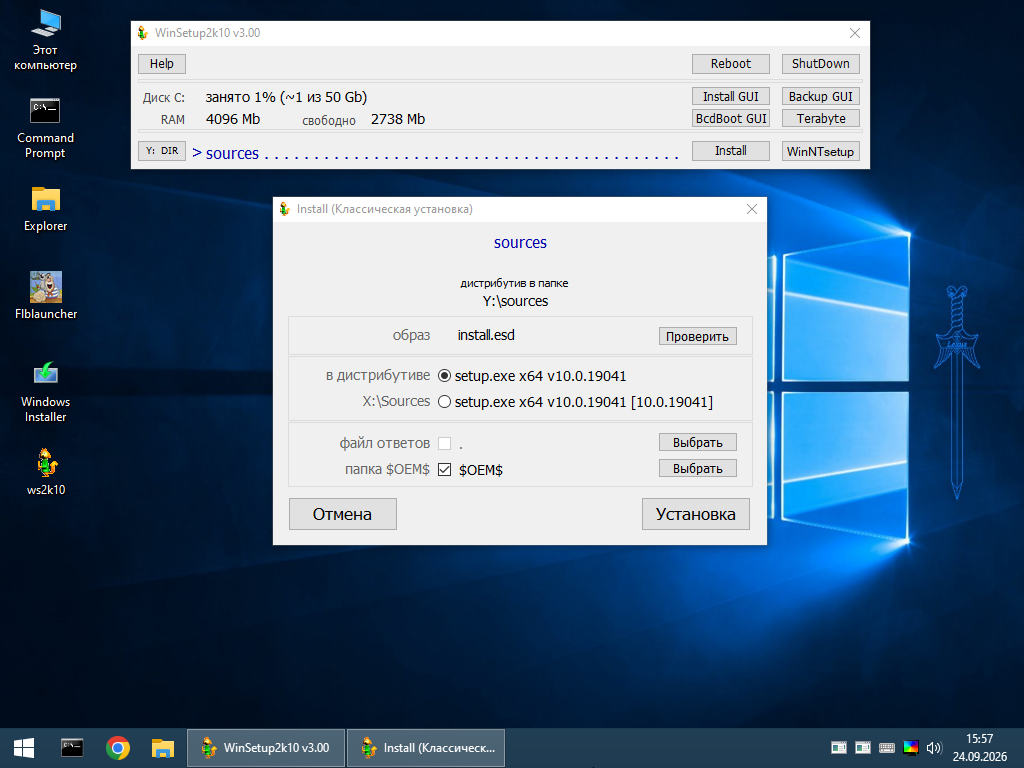Screen dimensions: 1024x768
Task: Click the Y: DIR button
Action: [x=162, y=151]
